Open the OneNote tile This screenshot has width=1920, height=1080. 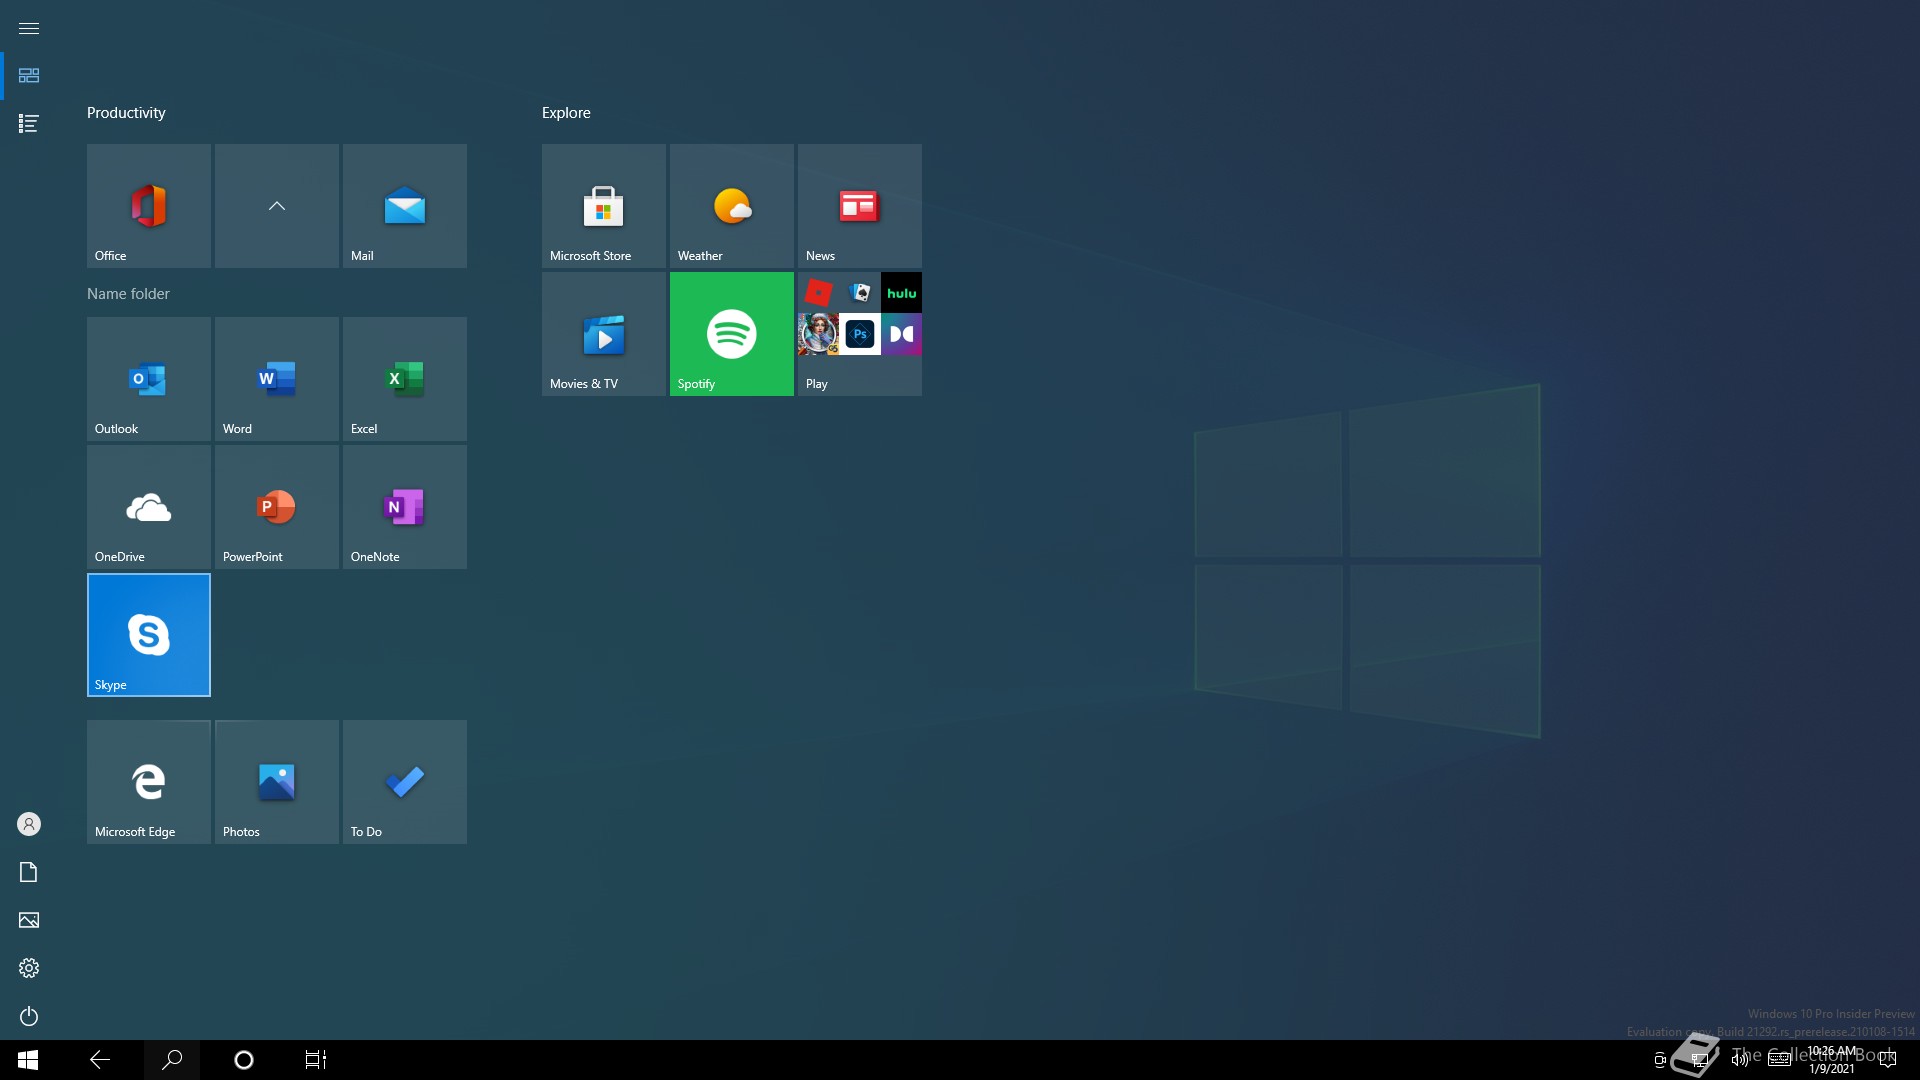pos(404,506)
